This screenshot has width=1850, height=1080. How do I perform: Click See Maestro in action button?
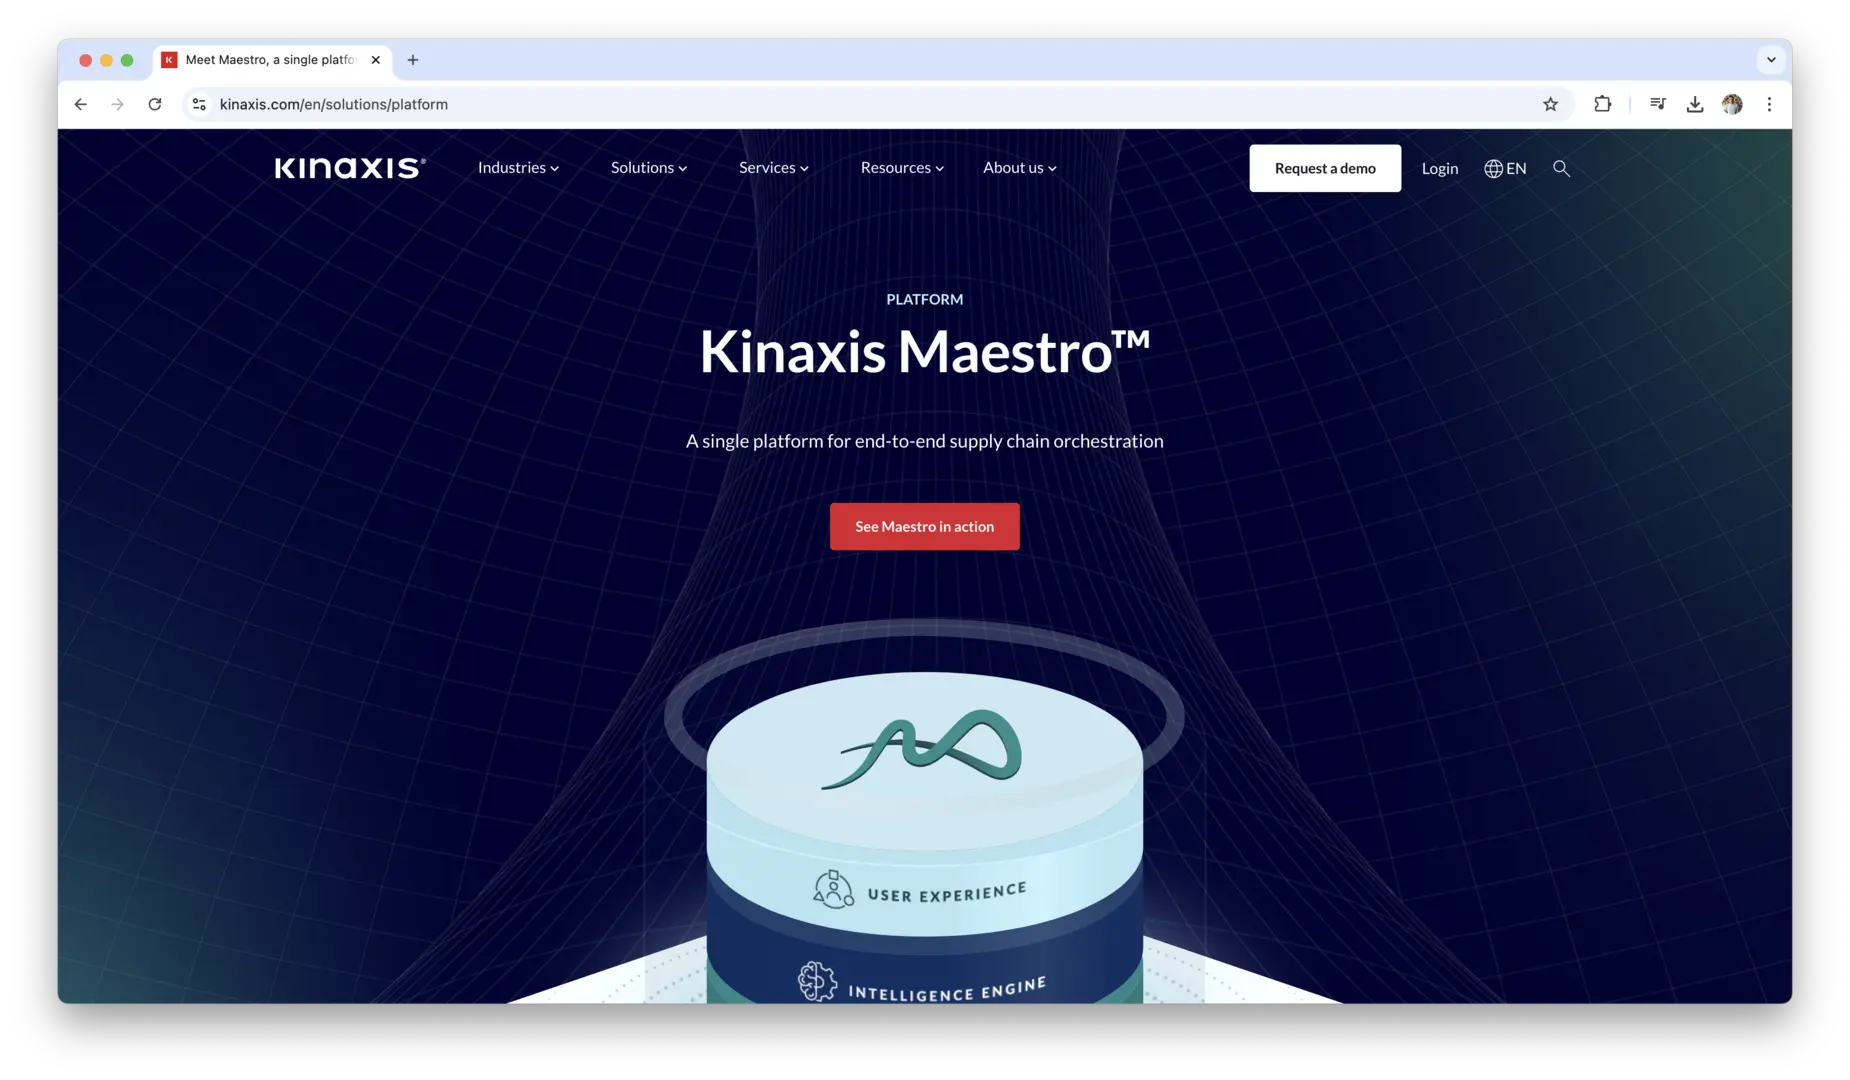(x=925, y=526)
